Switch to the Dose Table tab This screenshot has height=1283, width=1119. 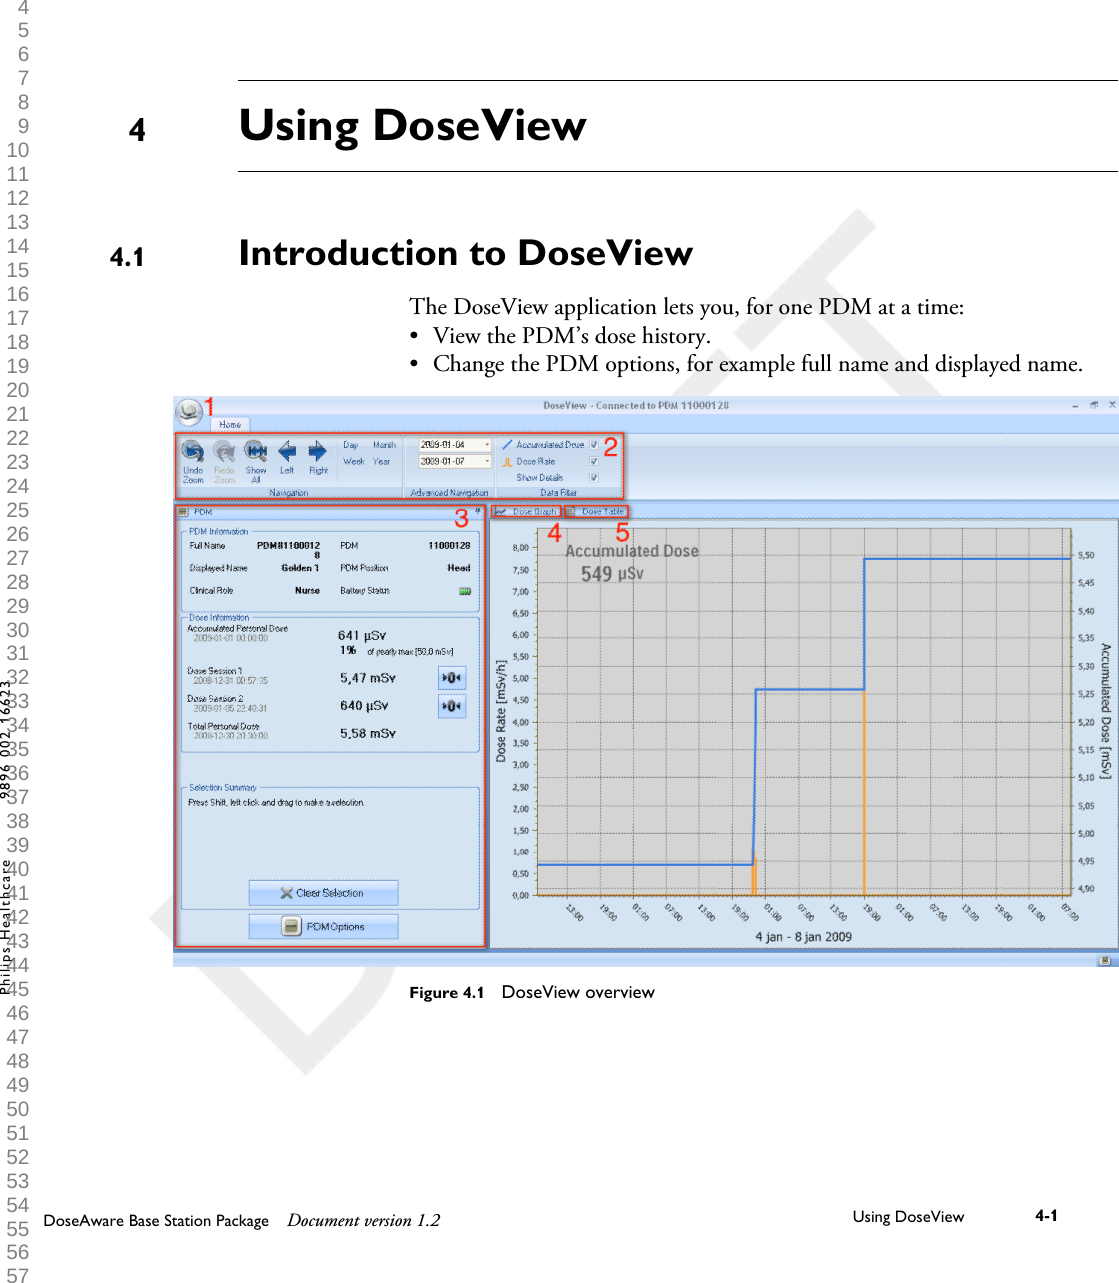click(x=599, y=511)
